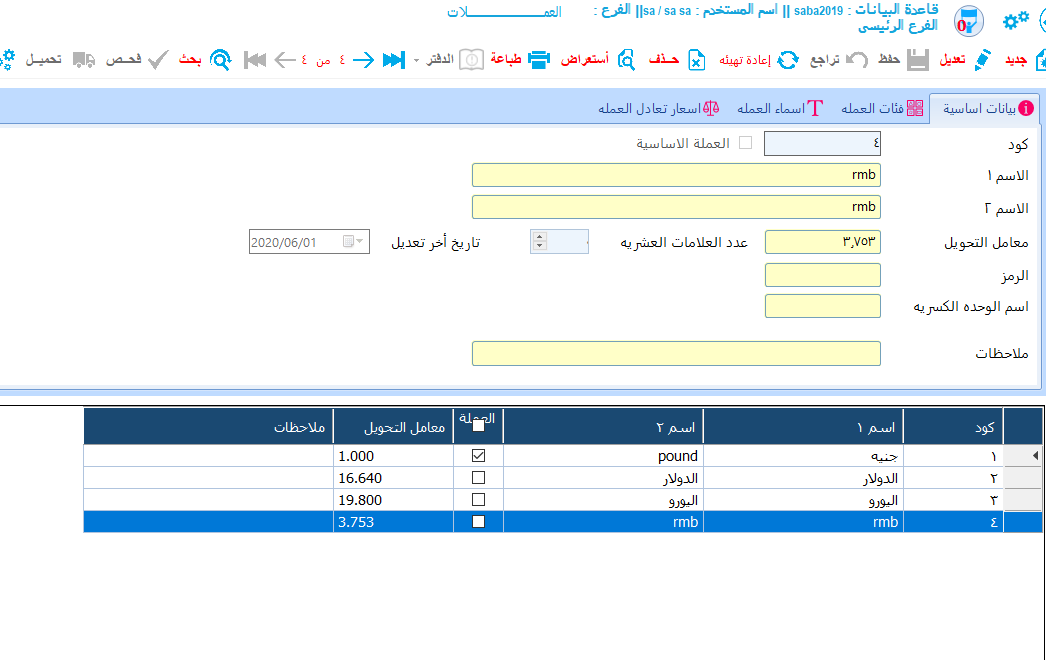
Task: Click the decimal places spinner arrows
Action: [x=540, y=242]
